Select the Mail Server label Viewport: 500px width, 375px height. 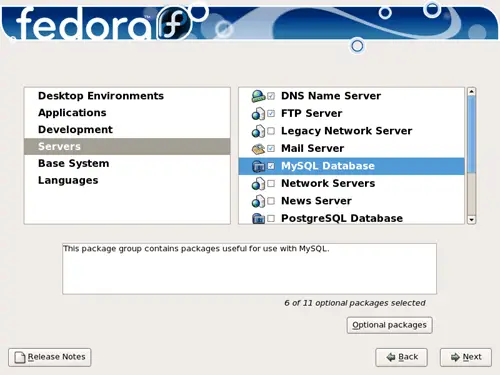[312, 149]
